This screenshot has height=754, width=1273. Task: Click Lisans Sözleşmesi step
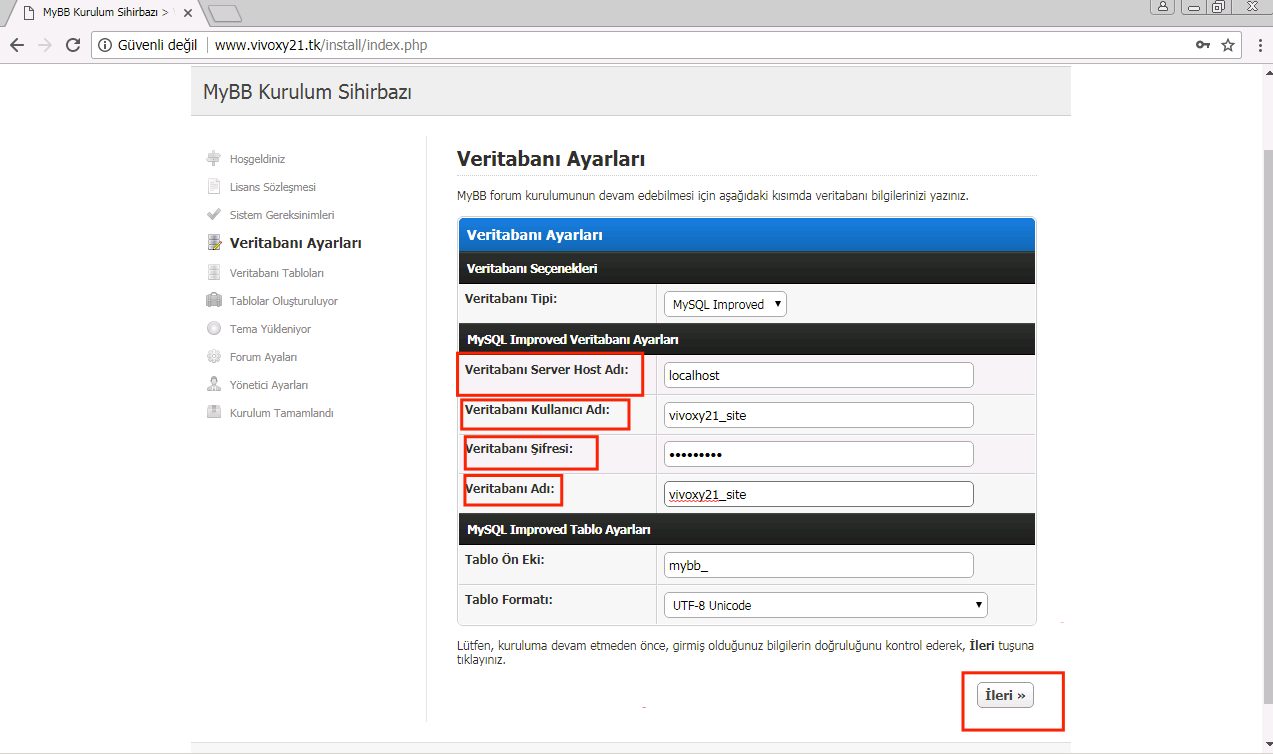click(x=273, y=187)
